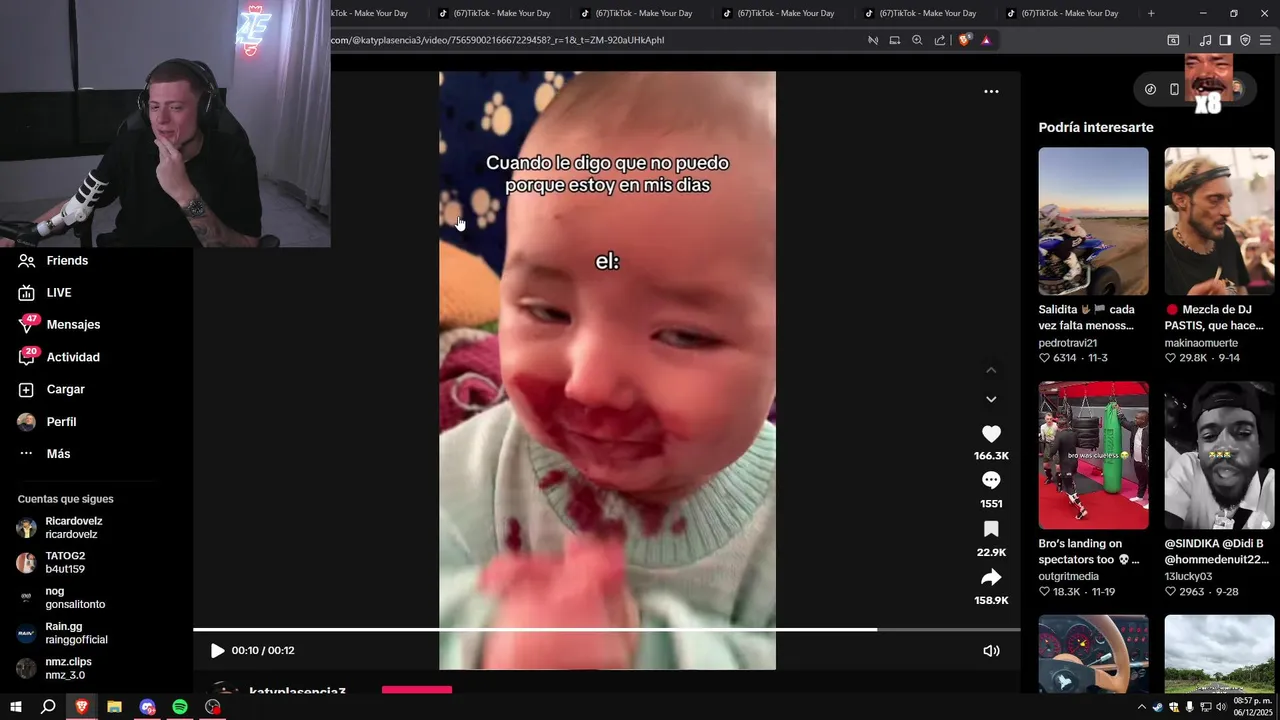Open Brave Rewards triangle icon
This screenshot has width=1280, height=720.
click(x=986, y=40)
